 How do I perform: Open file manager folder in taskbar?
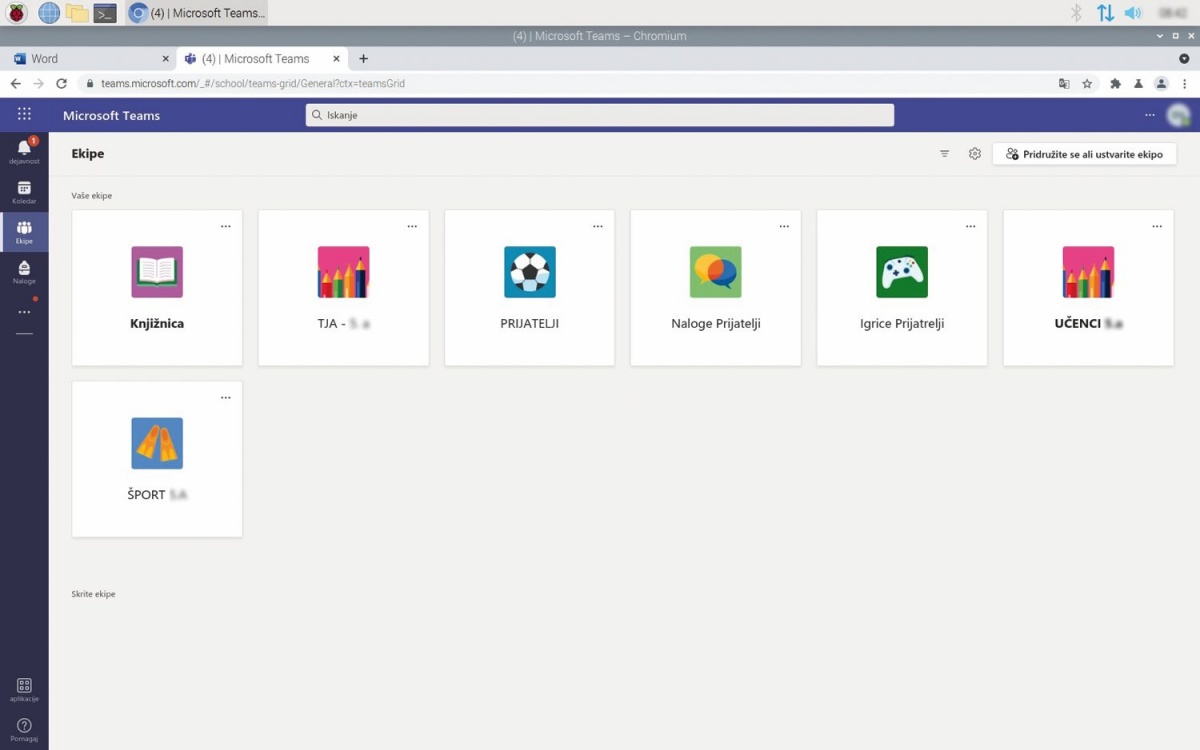pos(77,13)
